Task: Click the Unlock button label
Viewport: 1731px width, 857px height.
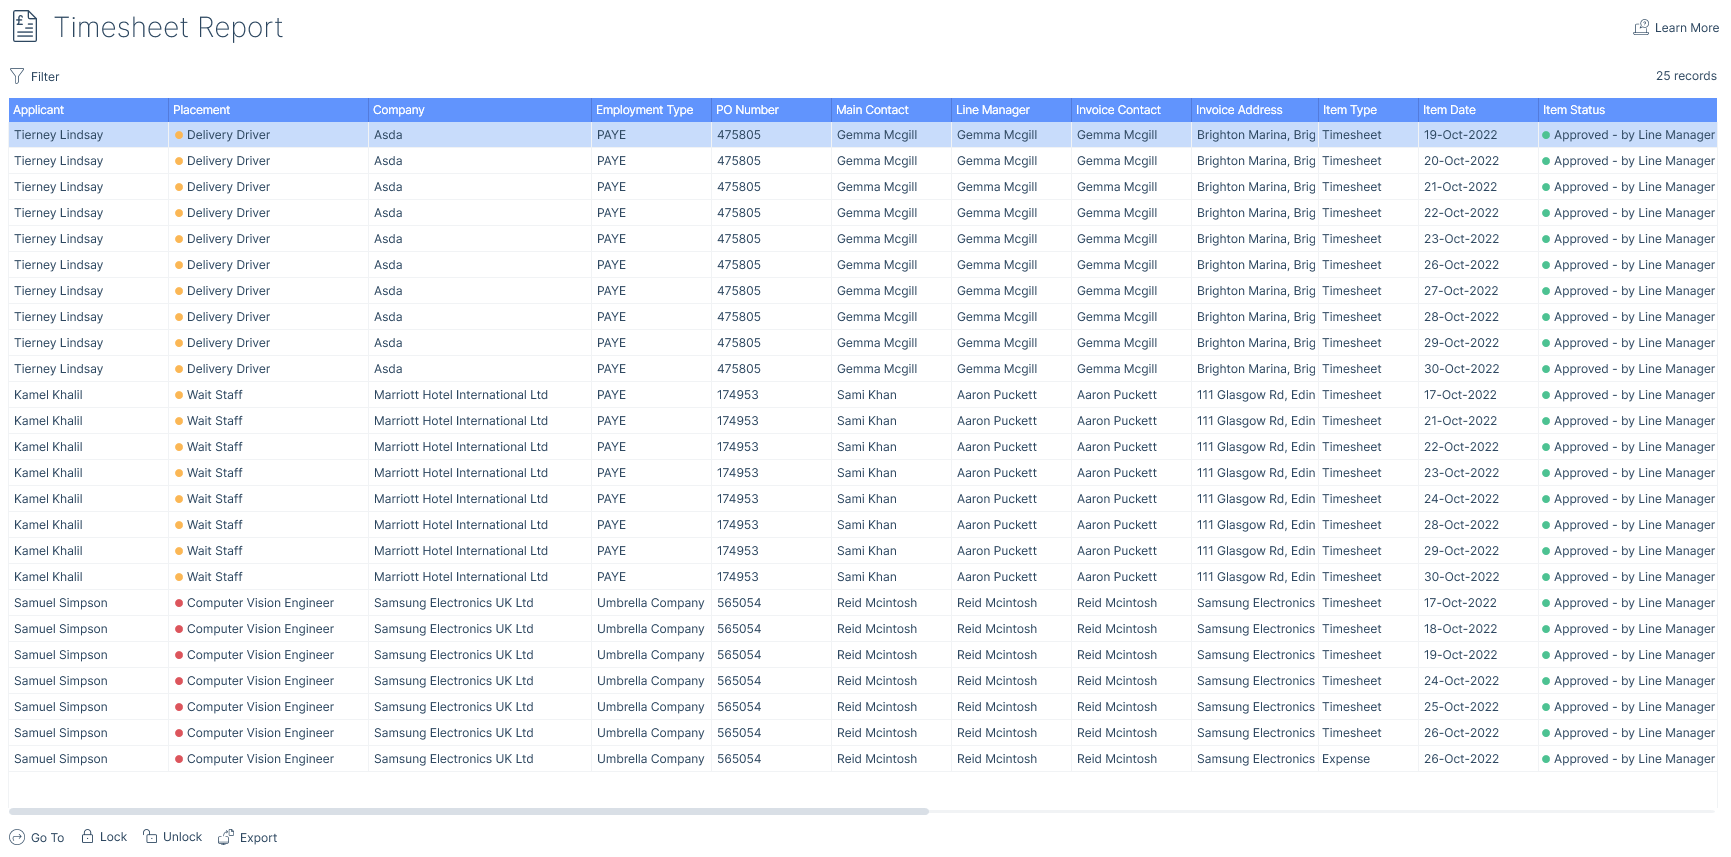Action: point(182,837)
